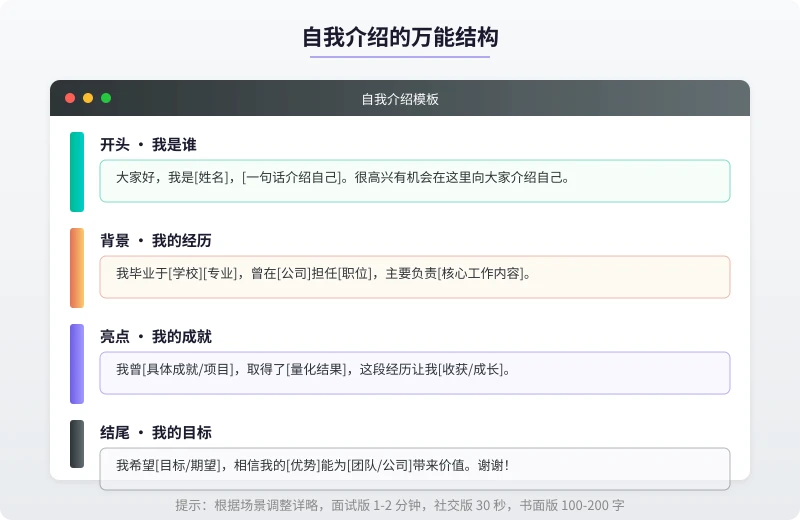800x520 pixels.
Task: Select the 自我介绍模板 window title
Action: point(400,99)
